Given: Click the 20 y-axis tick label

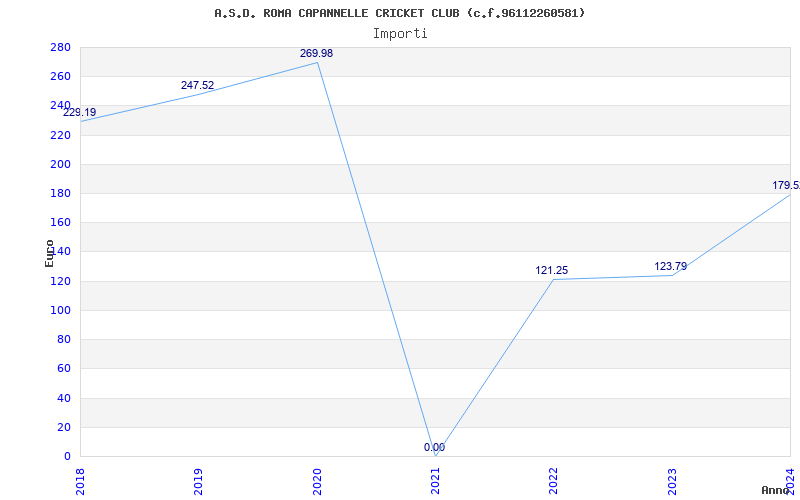Looking at the screenshot, I should [x=64, y=427].
